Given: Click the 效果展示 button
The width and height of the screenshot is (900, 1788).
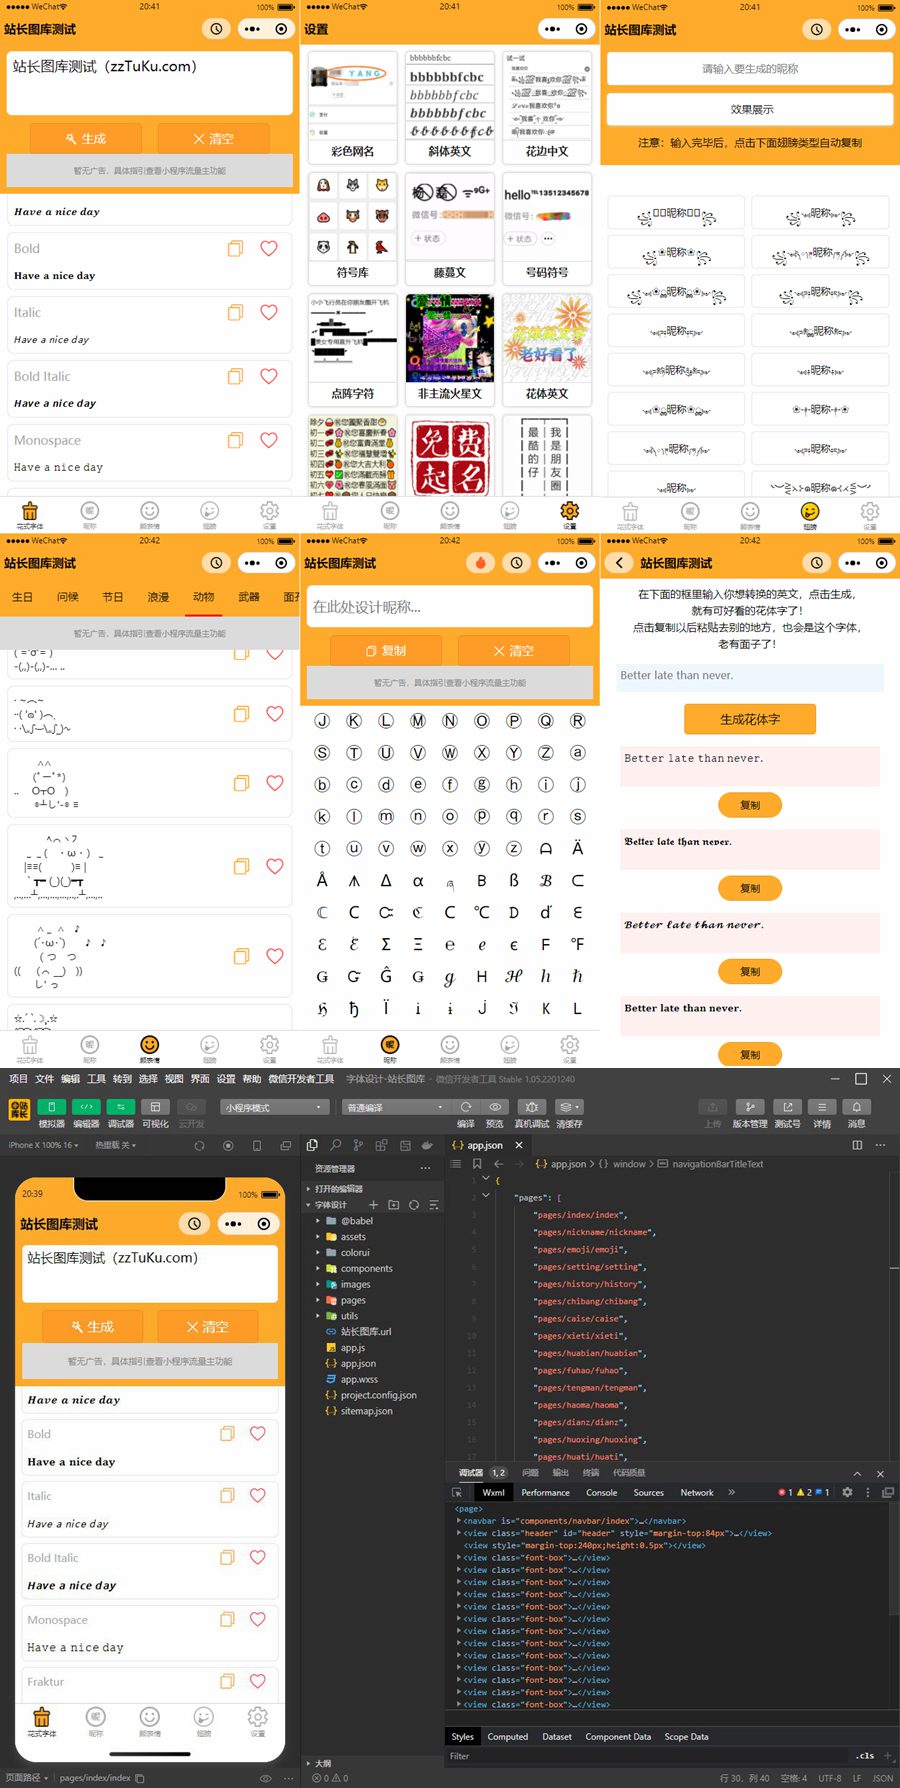Looking at the screenshot, I should [x=750, y=109].
